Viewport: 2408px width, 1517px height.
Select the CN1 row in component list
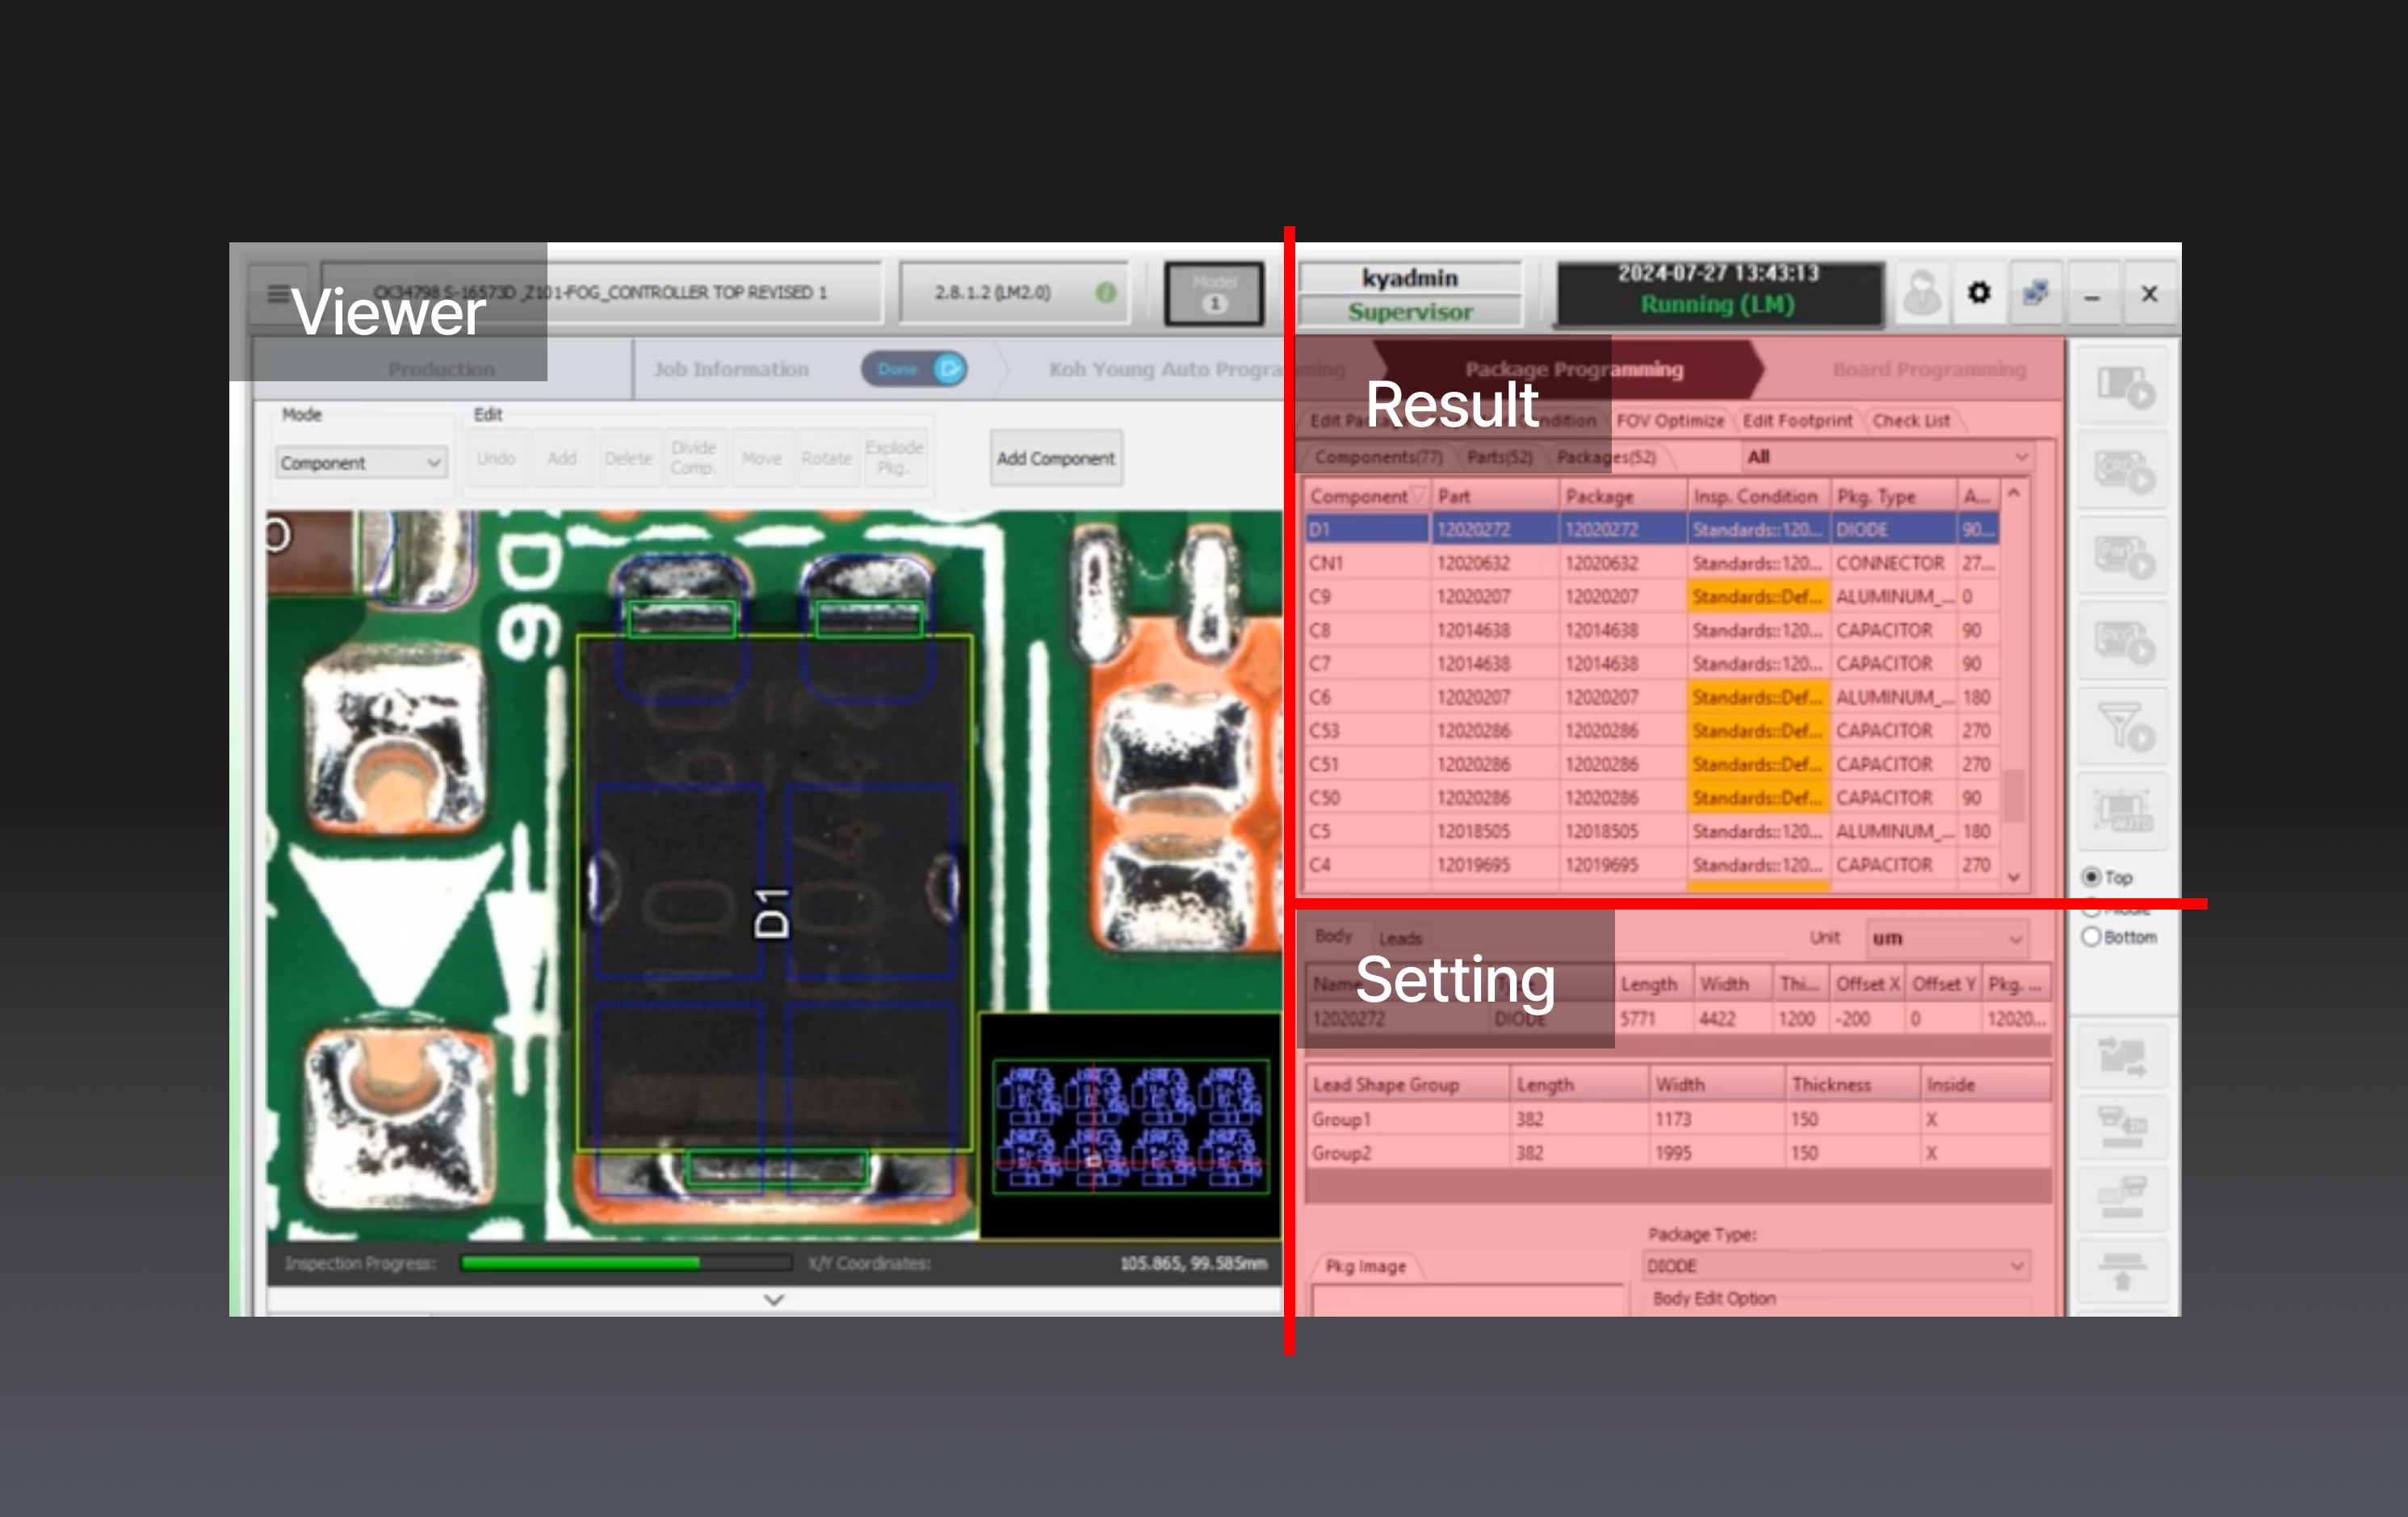[1652, 563]
